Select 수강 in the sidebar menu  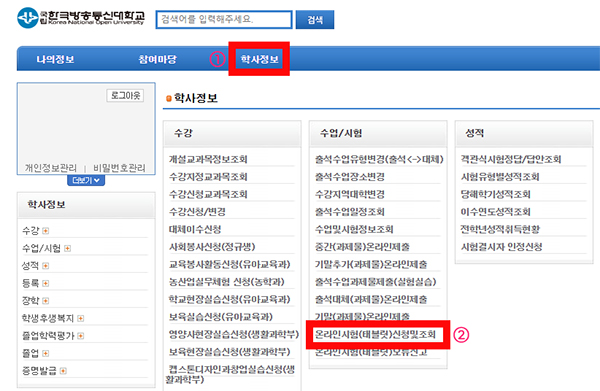tap(31, 230)
